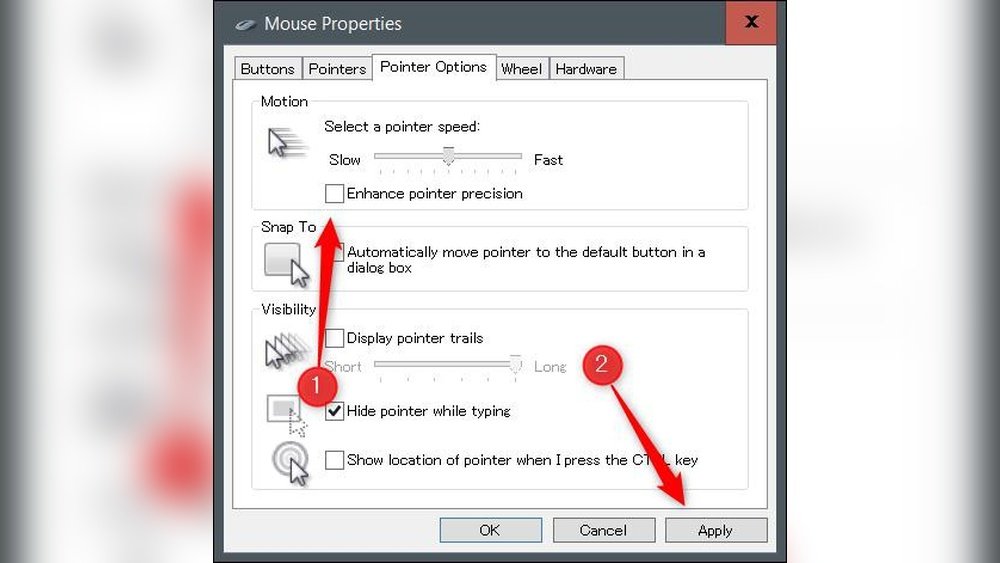The image size is (1000, 563).
Task: Enable the Enhance pointer precision checkbox
Action: pyautogui.click(x=335, y=194)
